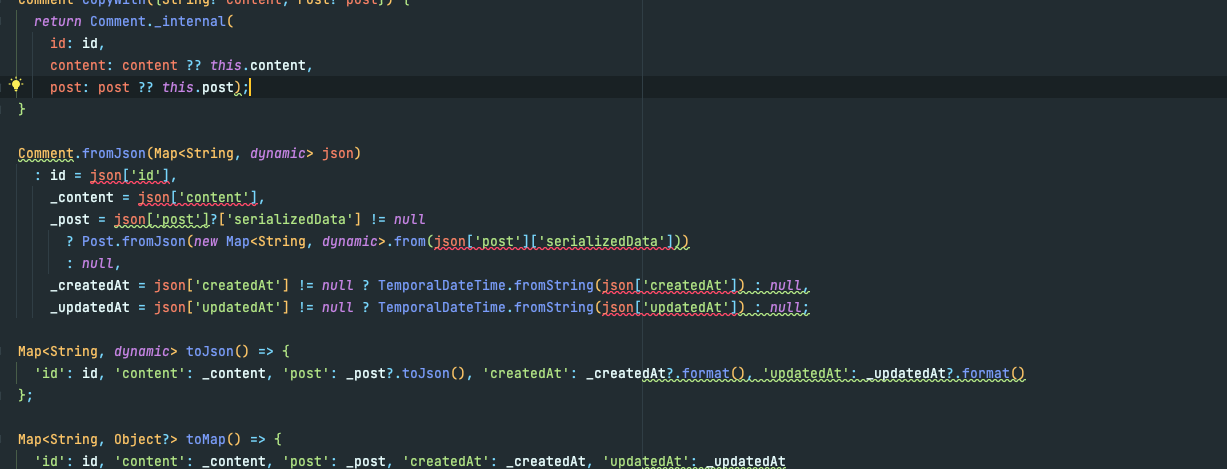Click 'Comment._internal(' in the return statement
Image resolution: width=1227 pixels, height=469 pixels.
point(162,21)
